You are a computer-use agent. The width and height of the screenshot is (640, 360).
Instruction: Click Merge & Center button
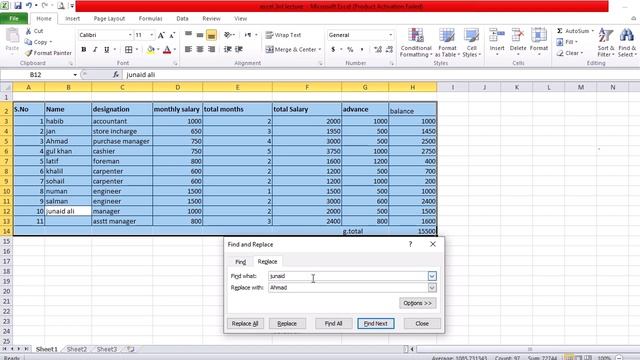click(291, 49)
